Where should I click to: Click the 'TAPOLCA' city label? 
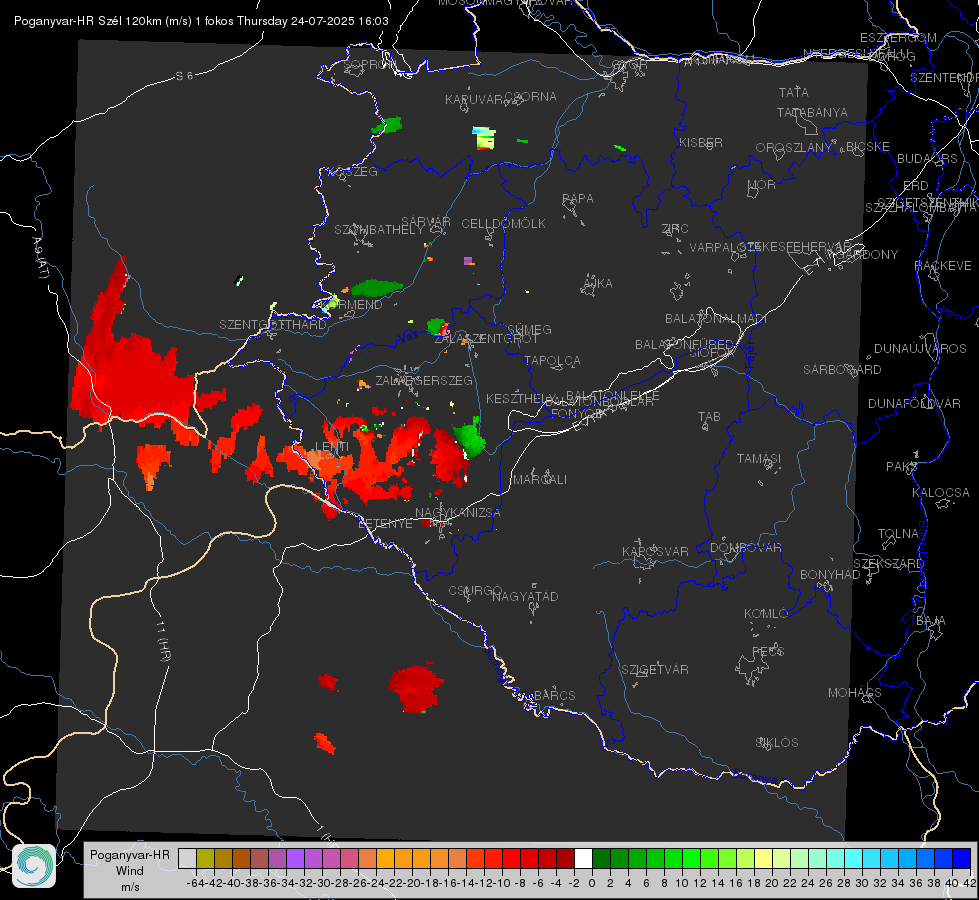click(x=552, y=360)
